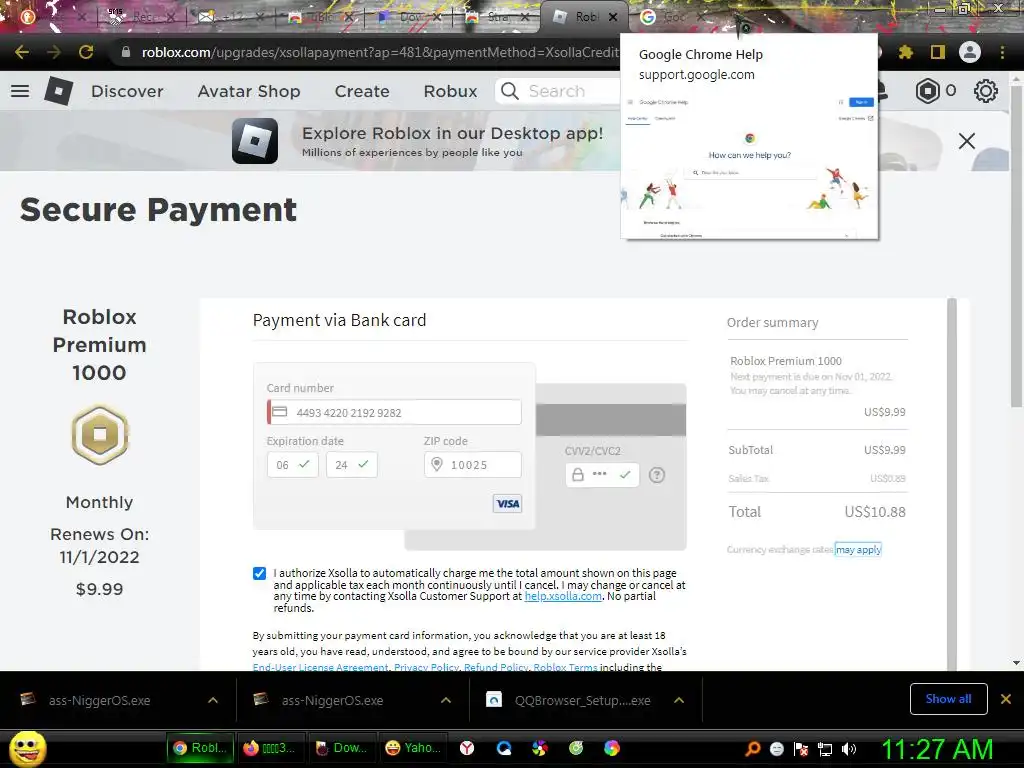Click Show all downloads button
Screen dimensions: 1024x768
(948, 699)
